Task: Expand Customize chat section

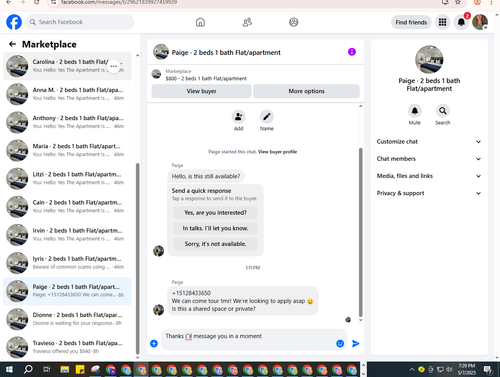Action: [429, 142]
